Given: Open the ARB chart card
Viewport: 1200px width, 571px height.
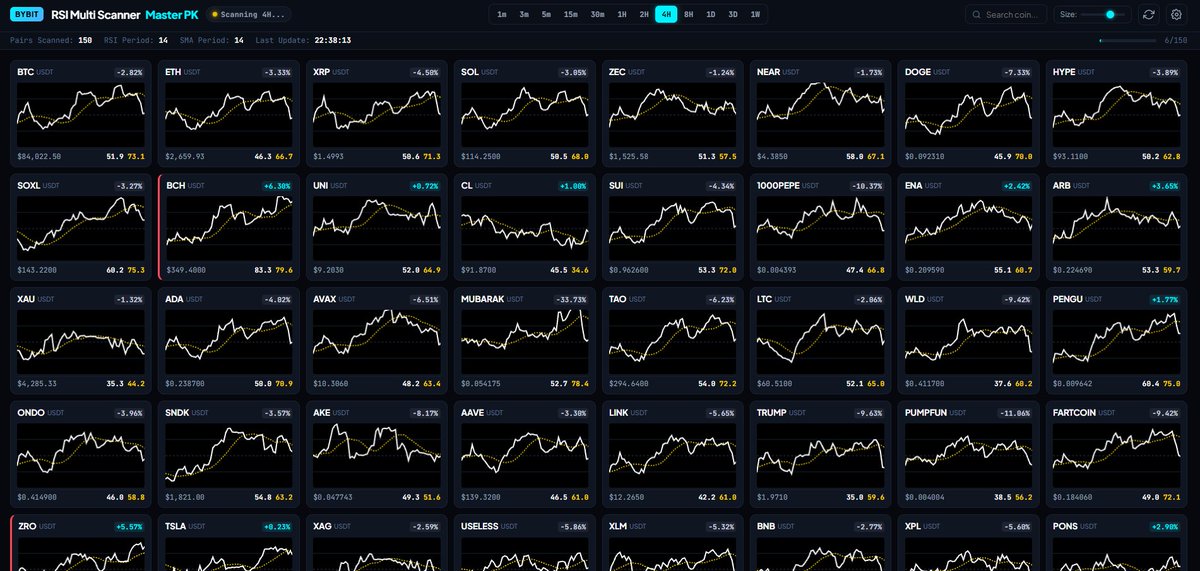Looking at the screenshot, I should click(1116, 227).
